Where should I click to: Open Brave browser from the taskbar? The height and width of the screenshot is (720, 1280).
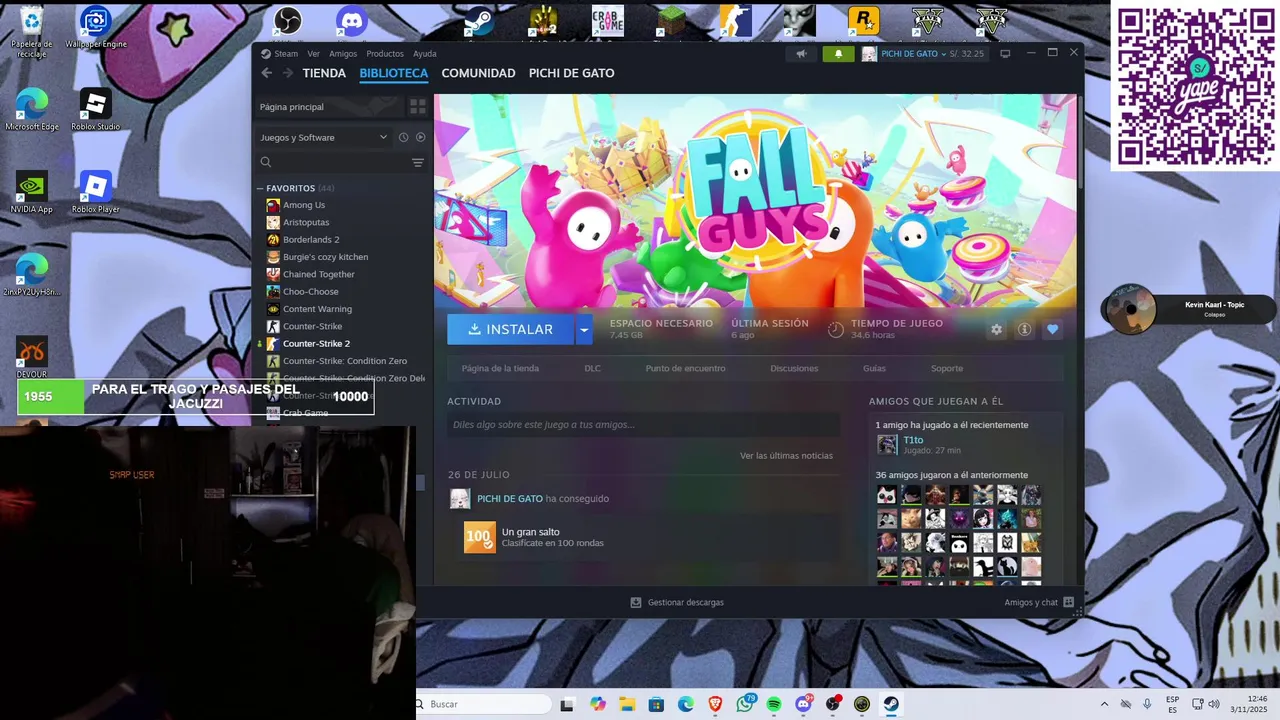click(715, 704)
